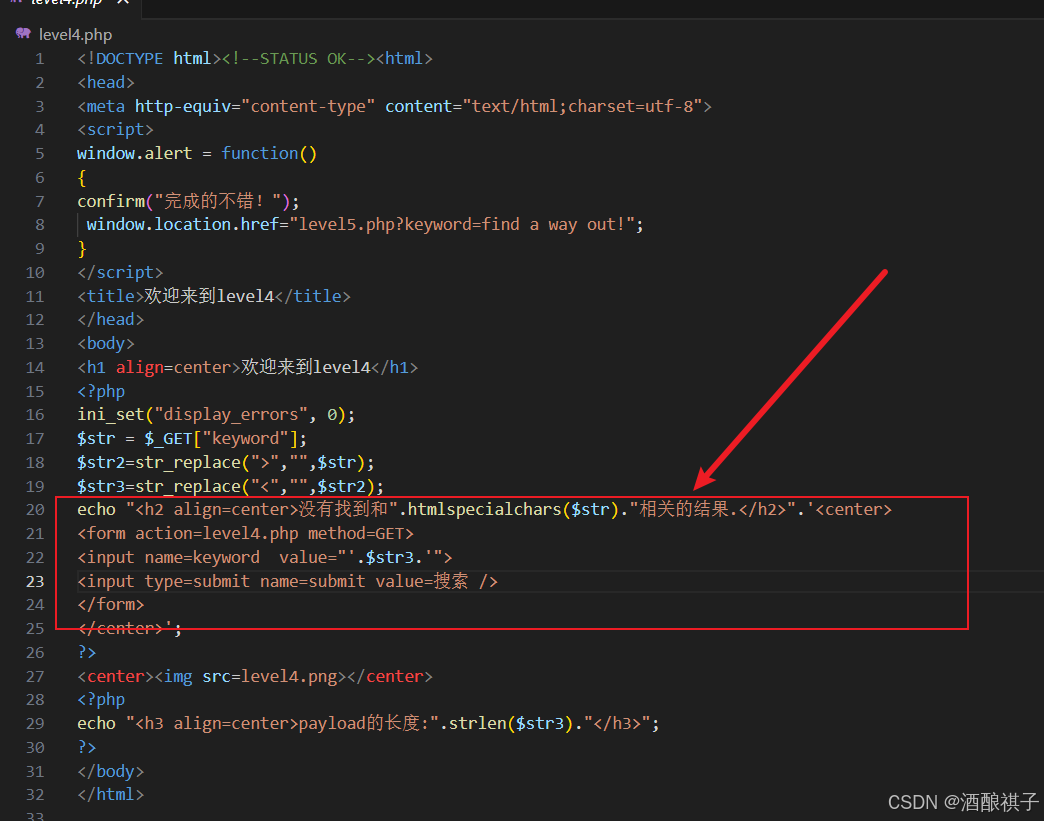This screenshot has height=821, width=1044.
Task: Click window.alert on line 5
Action: 134,154
